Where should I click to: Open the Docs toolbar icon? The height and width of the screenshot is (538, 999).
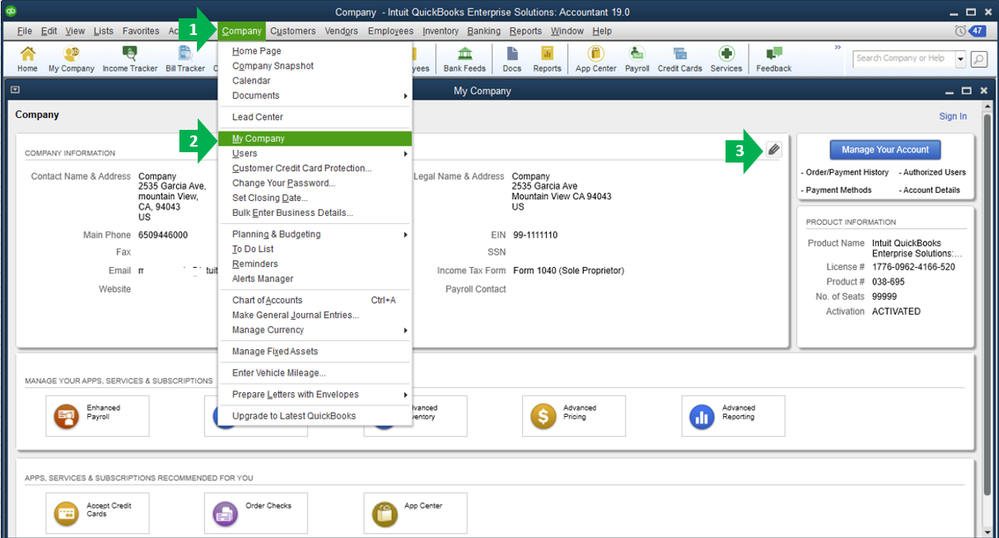(512, 59)
